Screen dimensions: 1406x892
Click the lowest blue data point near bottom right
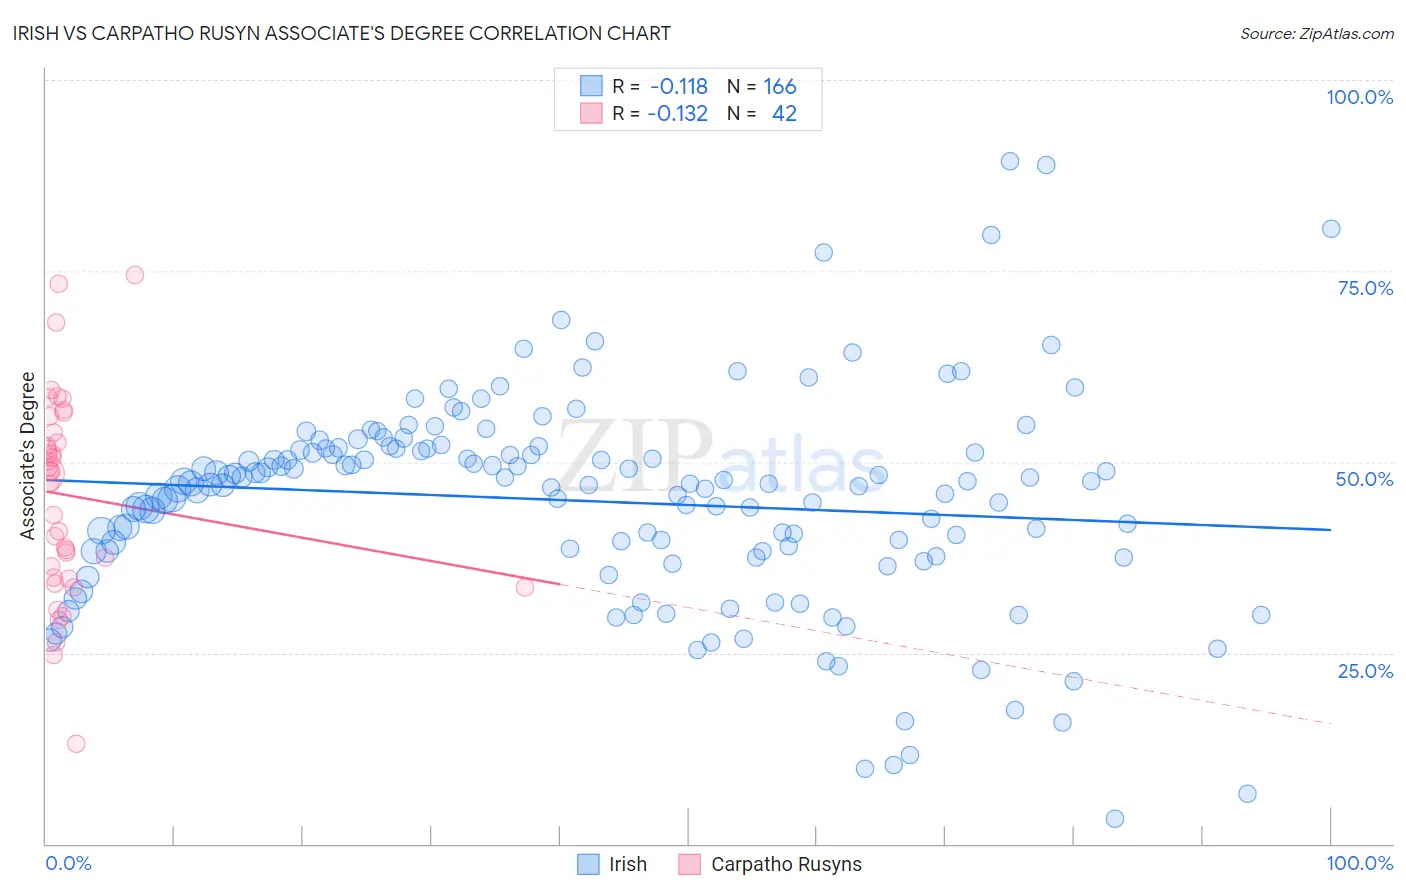(1115, 819)
